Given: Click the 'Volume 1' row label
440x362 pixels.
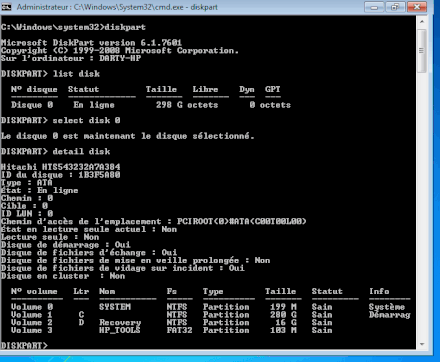Looking at the screenshot, I should 32,315.
